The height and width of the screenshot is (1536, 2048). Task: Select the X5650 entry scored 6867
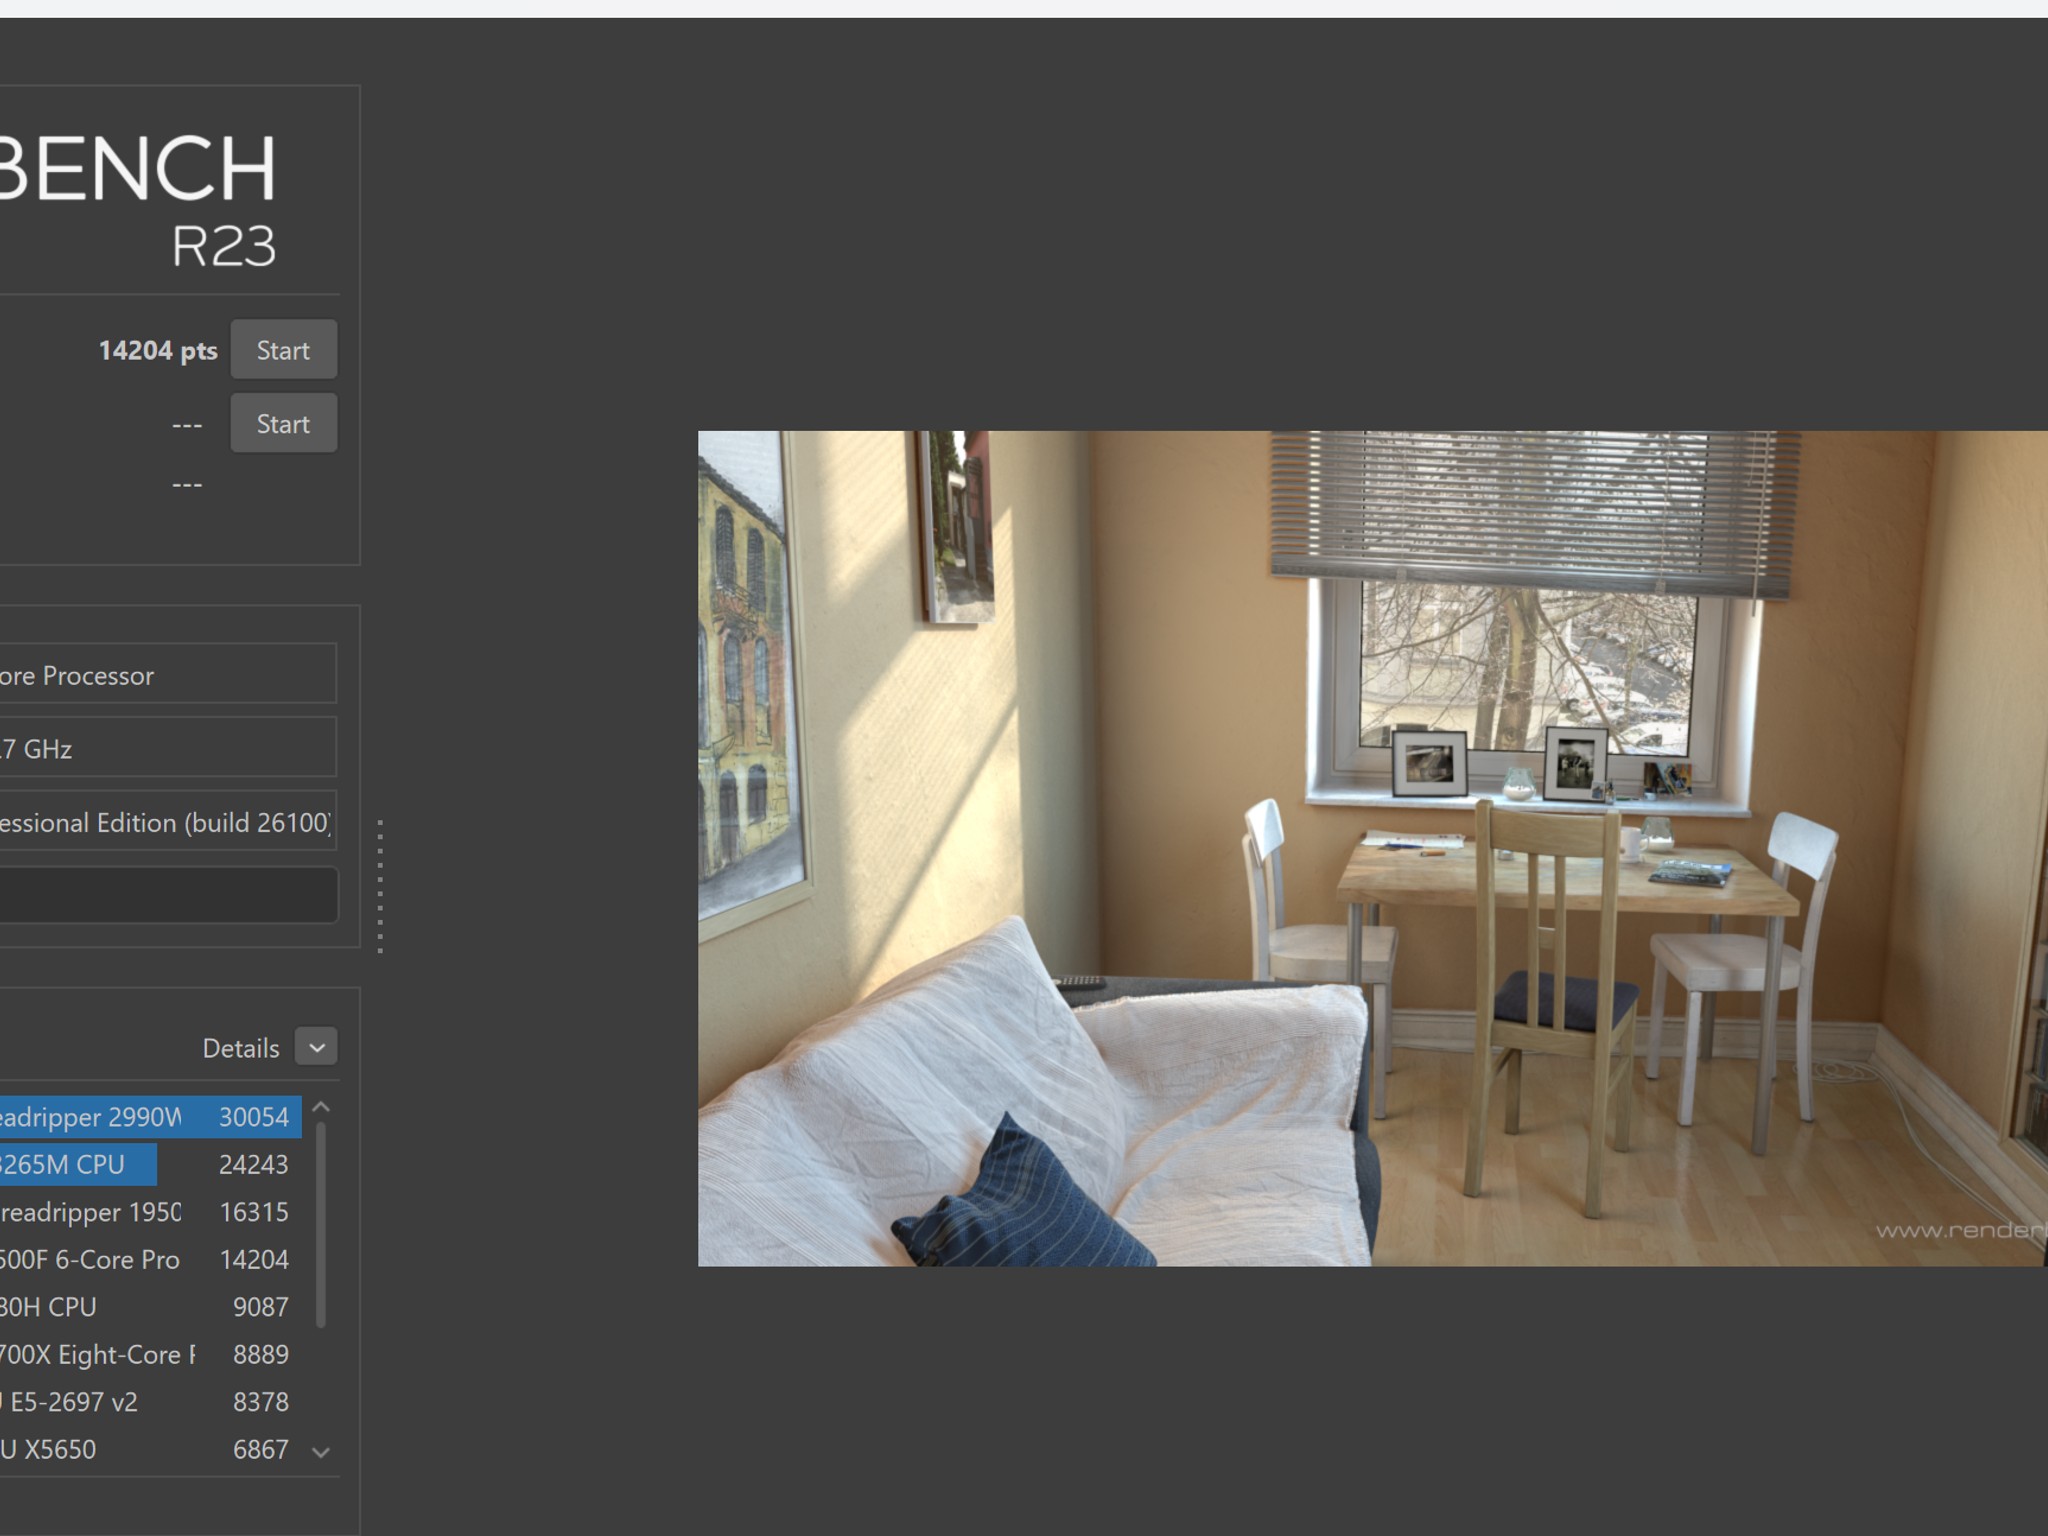point(150,1449)
